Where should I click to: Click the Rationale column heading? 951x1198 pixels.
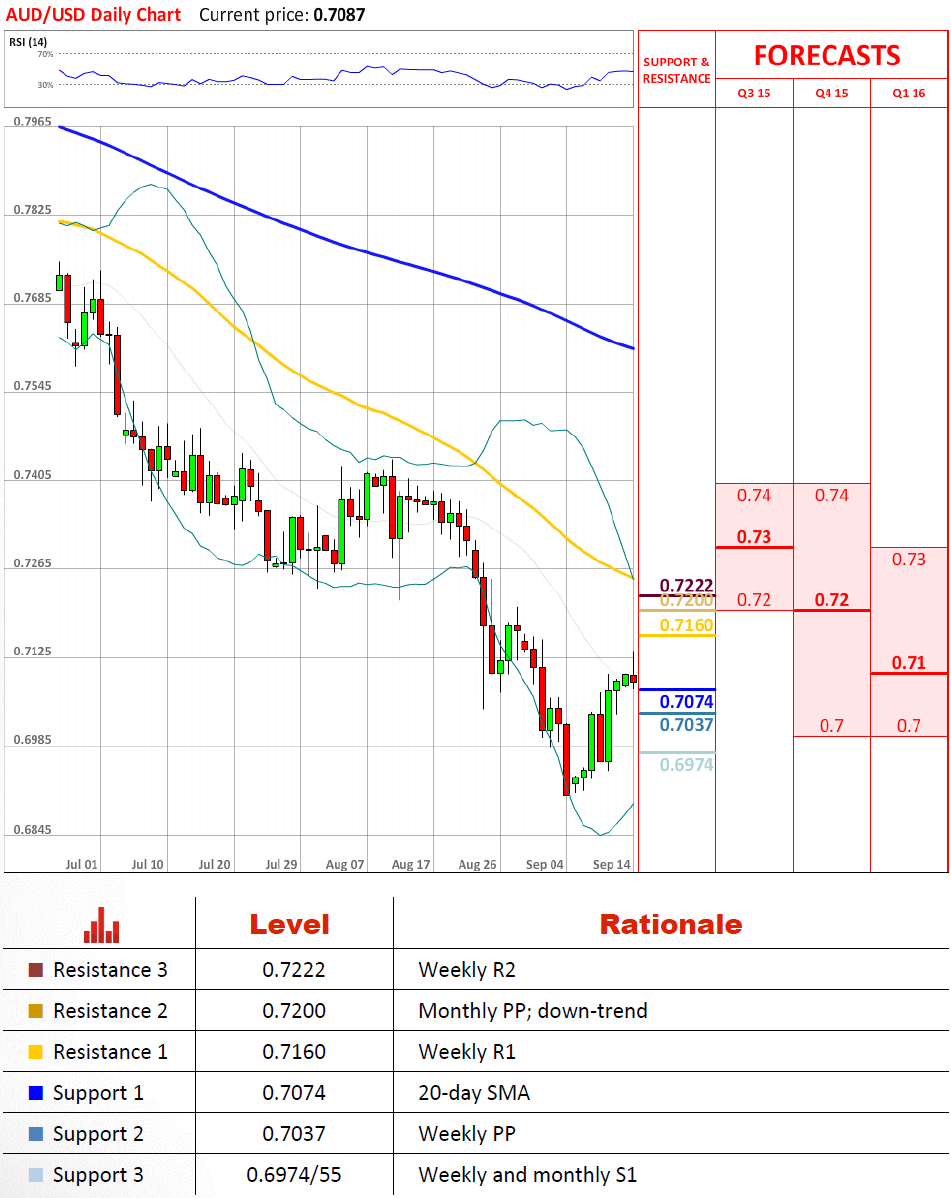pyautogui.click(x=671, y=924)
